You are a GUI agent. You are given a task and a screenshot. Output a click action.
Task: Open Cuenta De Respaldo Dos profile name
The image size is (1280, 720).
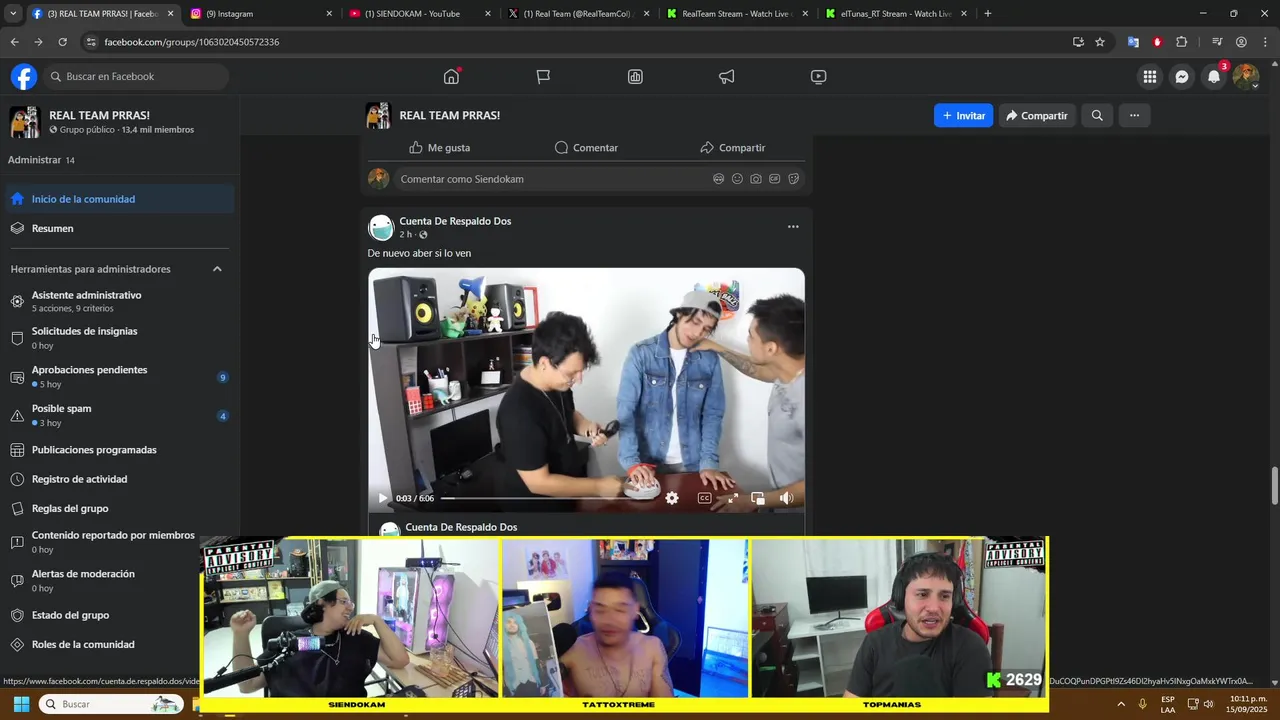pyautogui.click(x=455, y=221)
